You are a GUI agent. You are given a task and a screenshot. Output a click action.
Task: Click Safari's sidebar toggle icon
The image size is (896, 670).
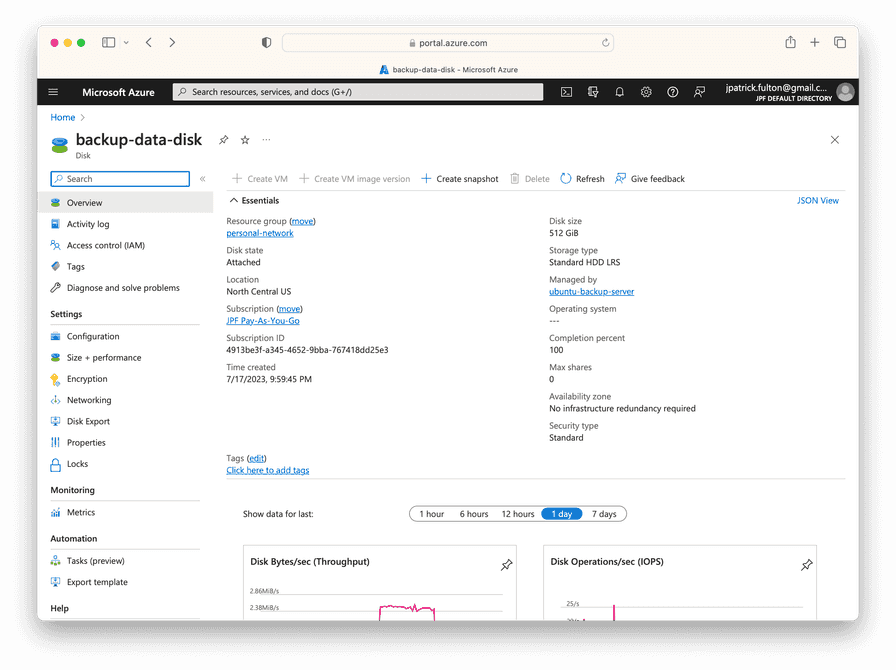tap(109, 42)
